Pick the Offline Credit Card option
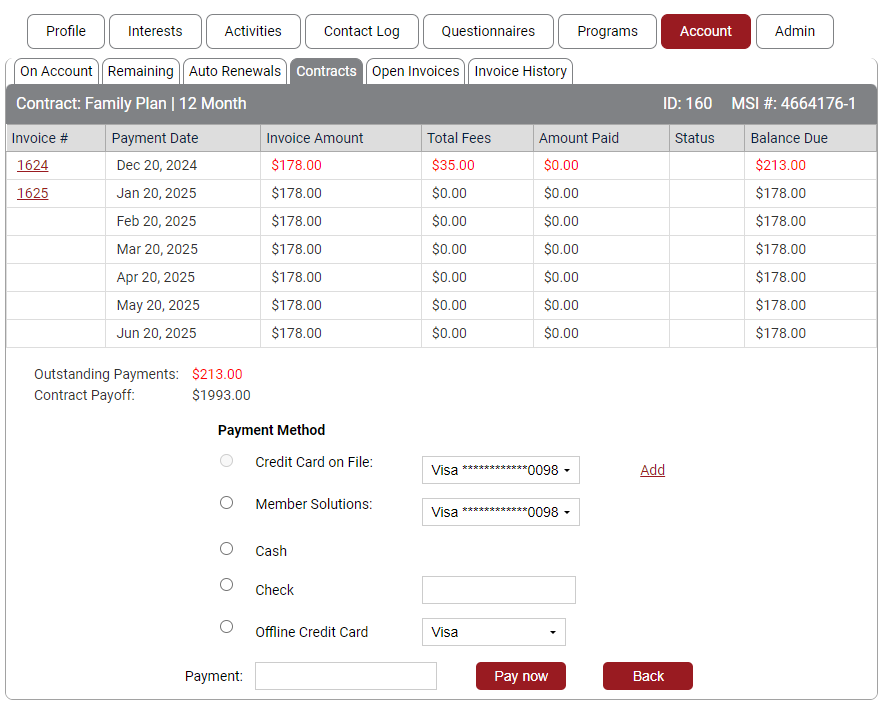Screen dimensions: 884x704 pyautogui.click(x=226, y=627)
